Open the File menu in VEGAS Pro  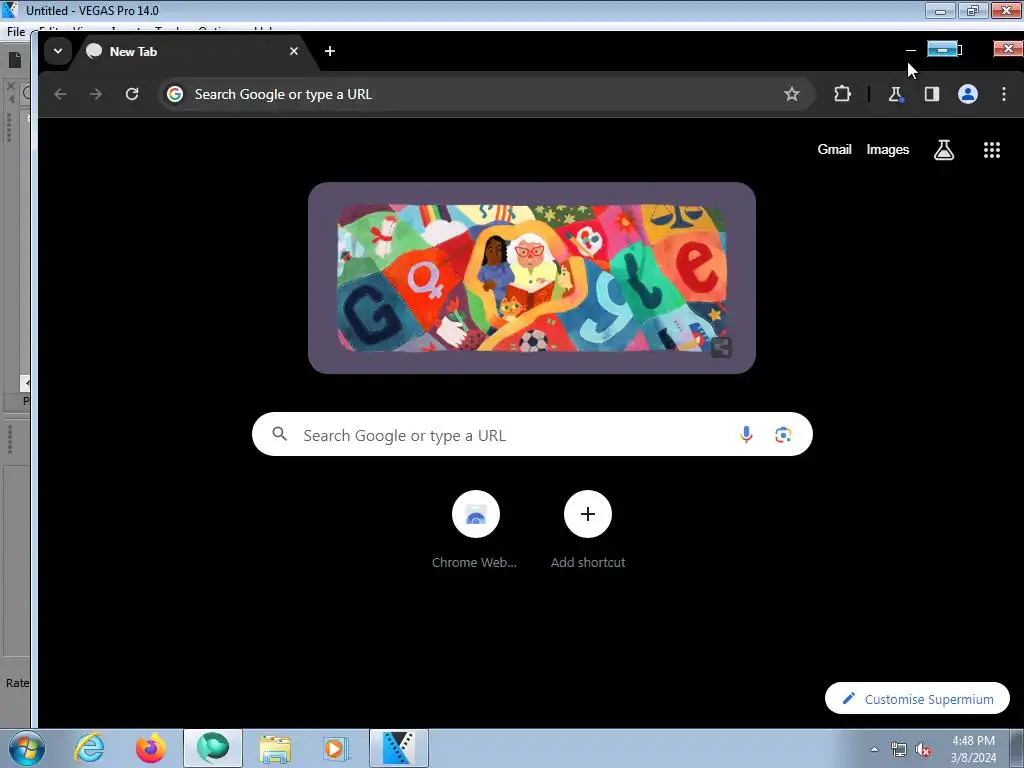(x=16, y=32)
